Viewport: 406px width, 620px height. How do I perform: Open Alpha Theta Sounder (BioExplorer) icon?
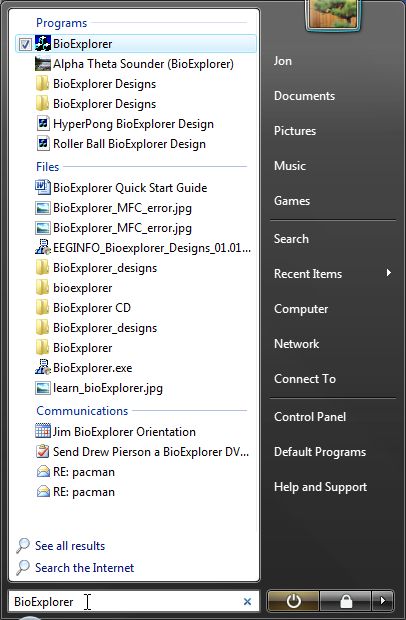43,64
